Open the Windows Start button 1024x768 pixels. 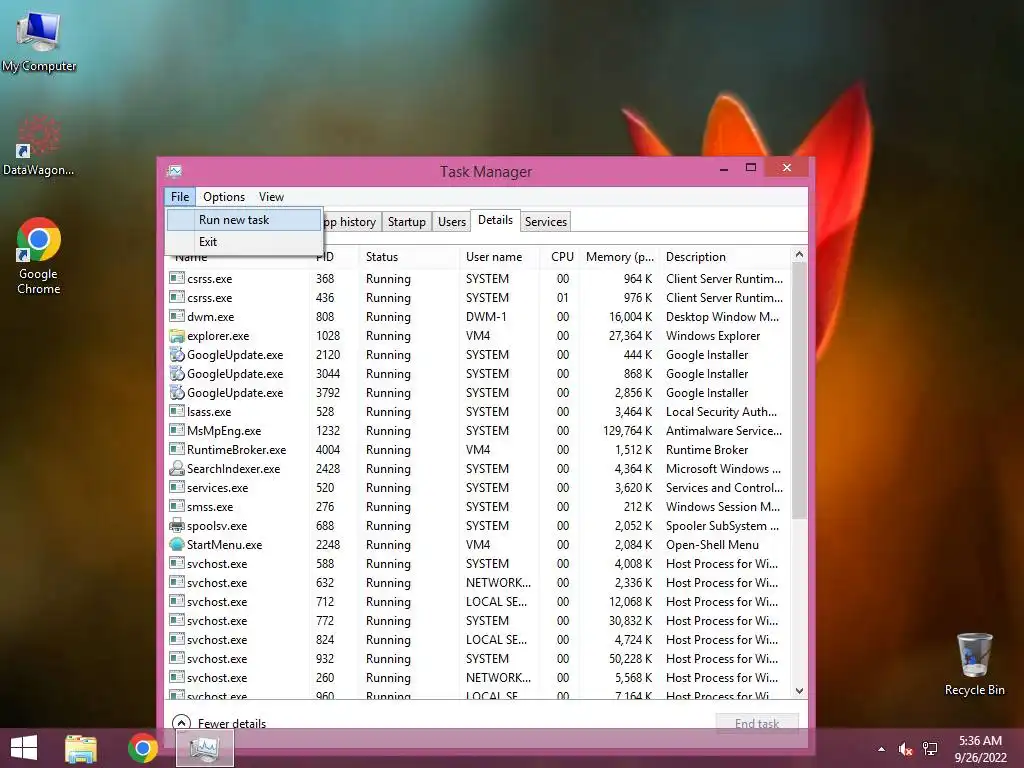tap(24, 748)
